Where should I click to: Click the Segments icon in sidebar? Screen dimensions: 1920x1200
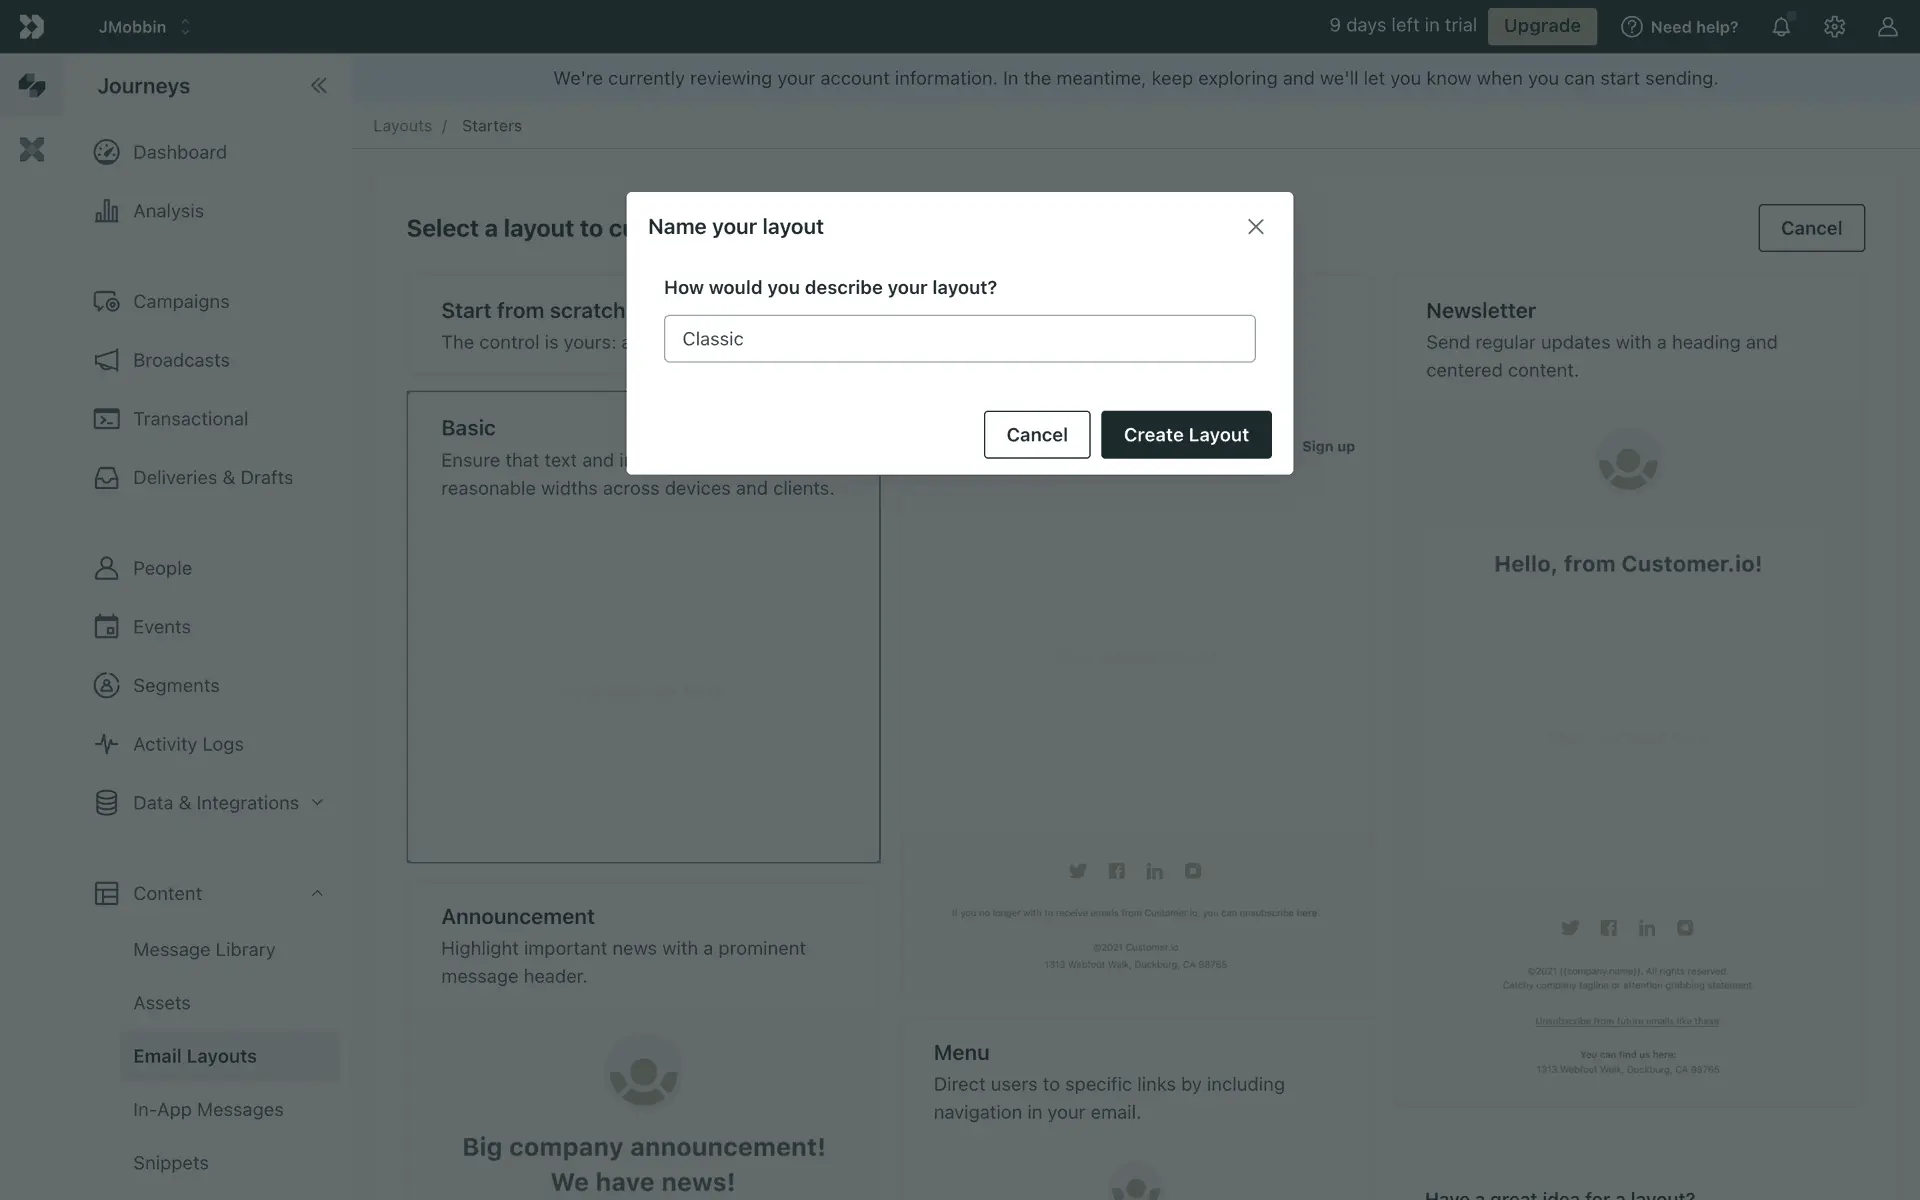click(106, 685)
